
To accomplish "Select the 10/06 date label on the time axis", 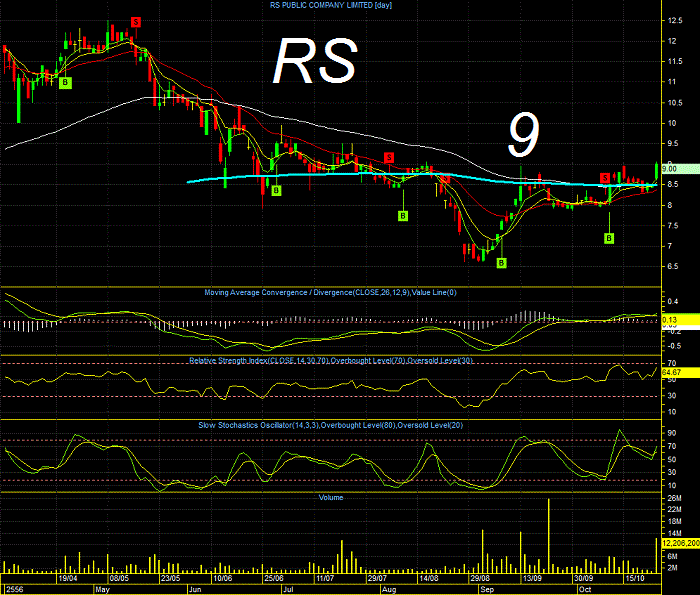I will click(222, 578).
